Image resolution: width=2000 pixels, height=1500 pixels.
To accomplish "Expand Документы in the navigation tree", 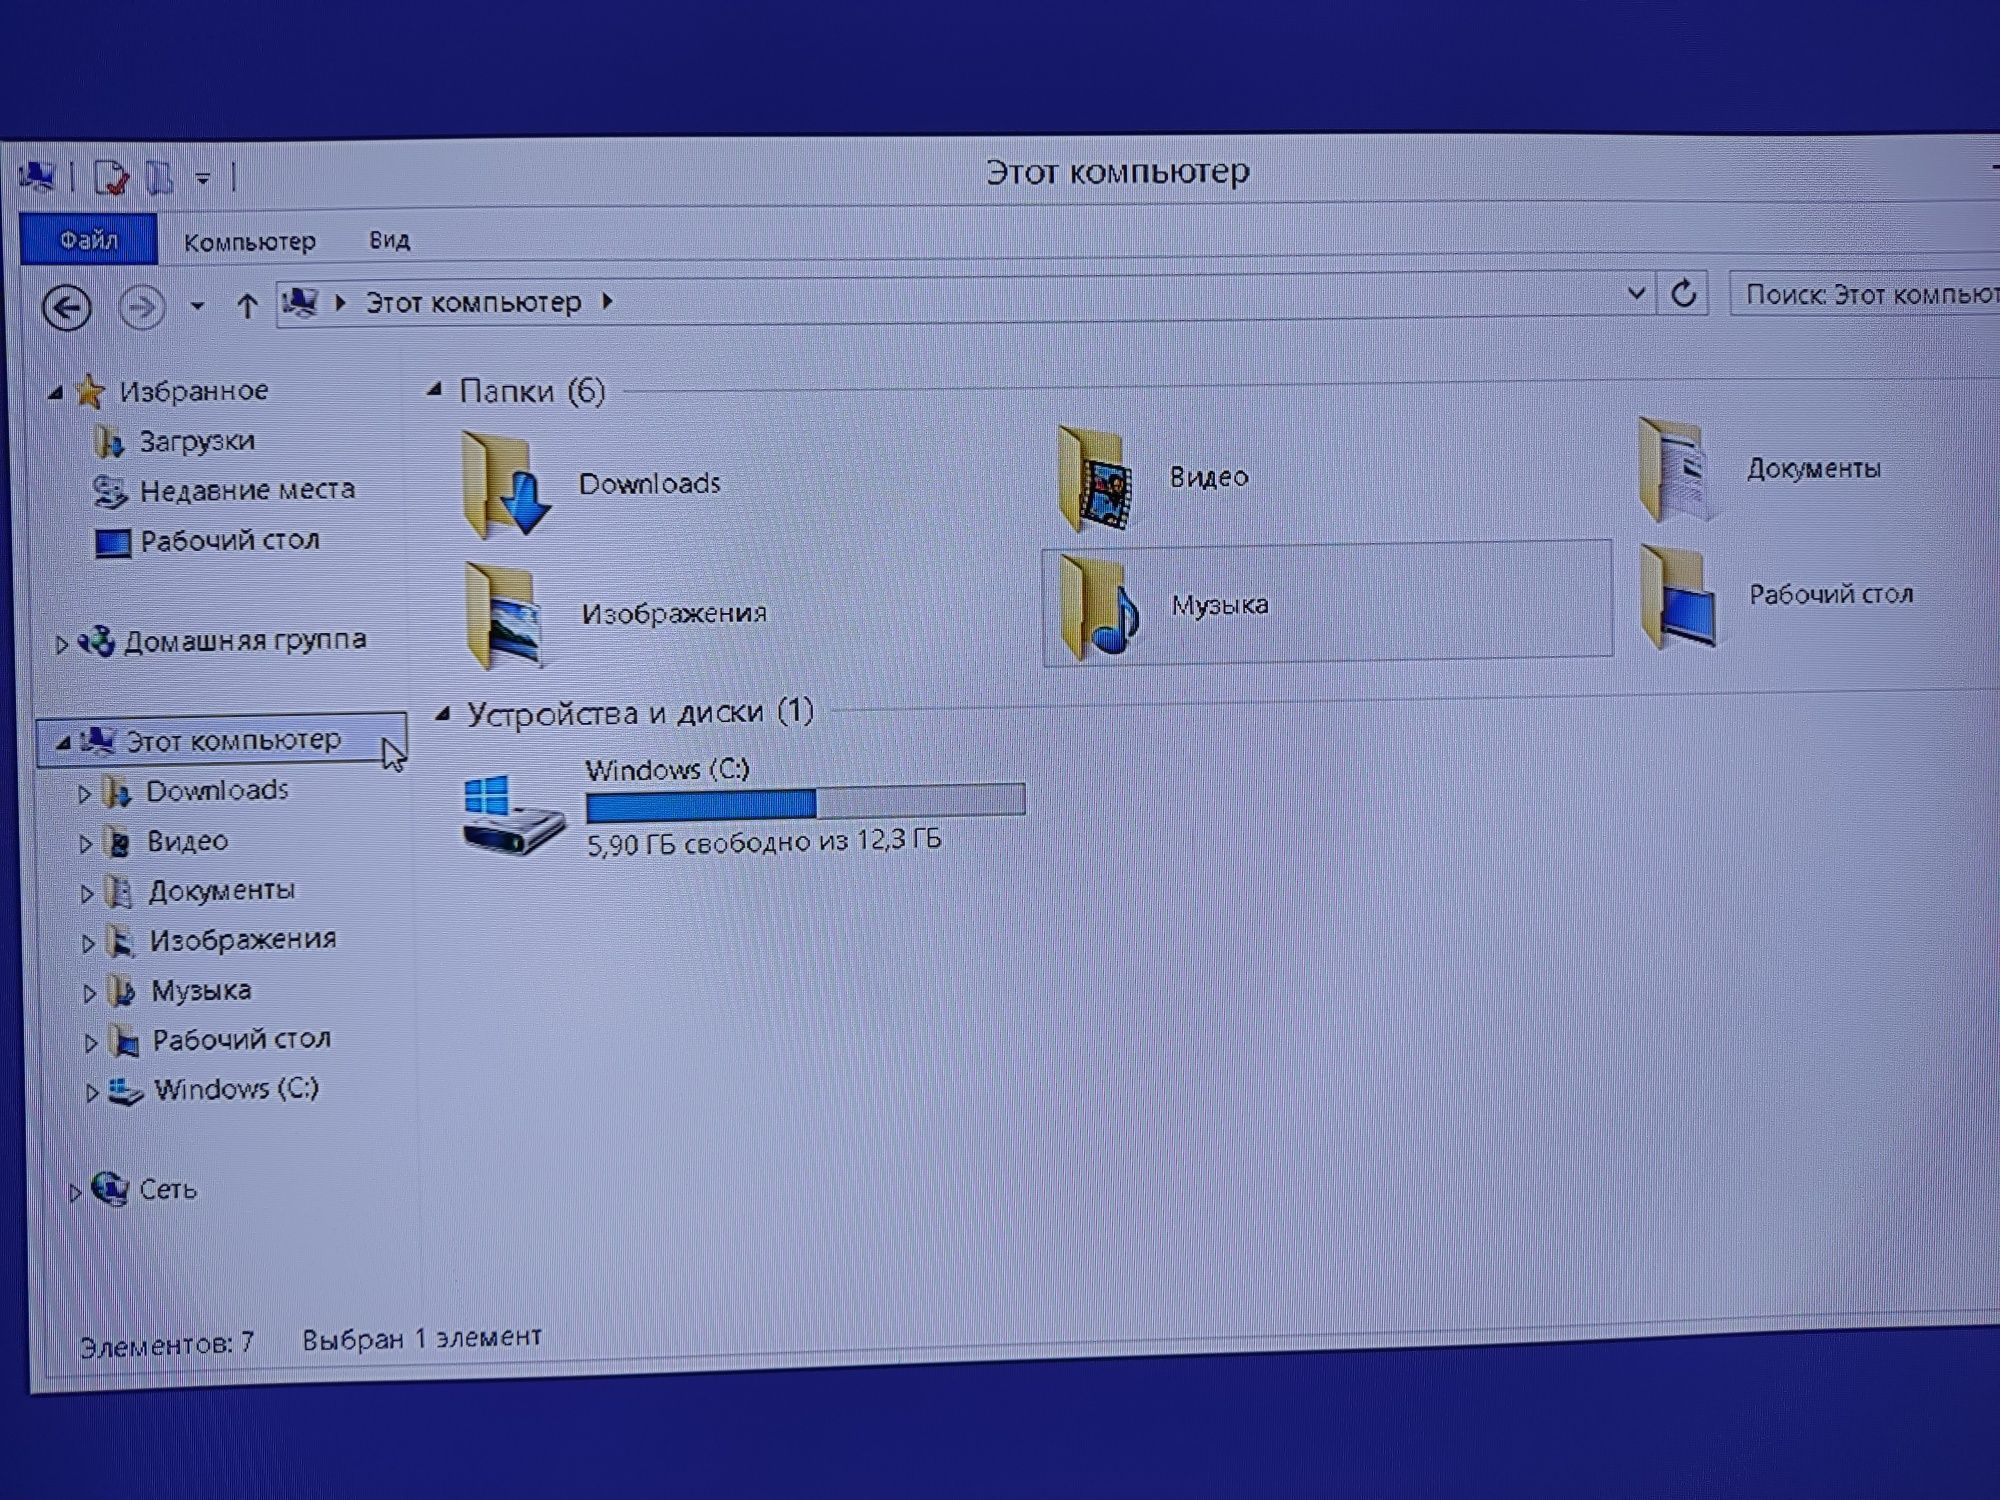I will (87, 893).
